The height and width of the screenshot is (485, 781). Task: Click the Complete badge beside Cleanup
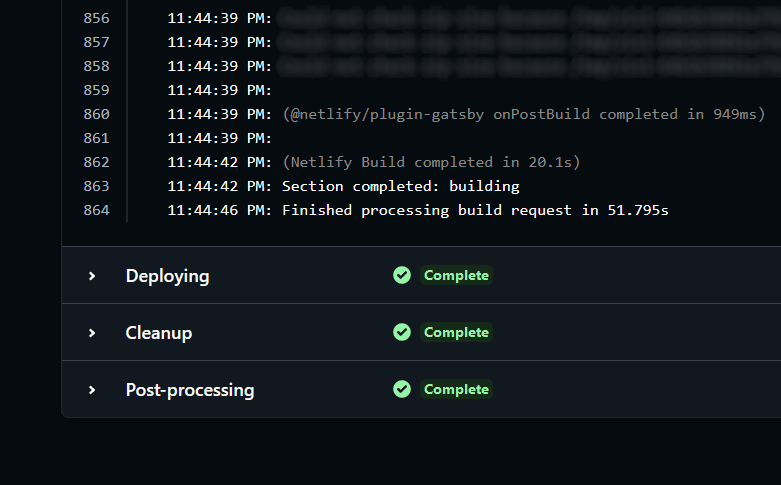(x=456, y=332)
